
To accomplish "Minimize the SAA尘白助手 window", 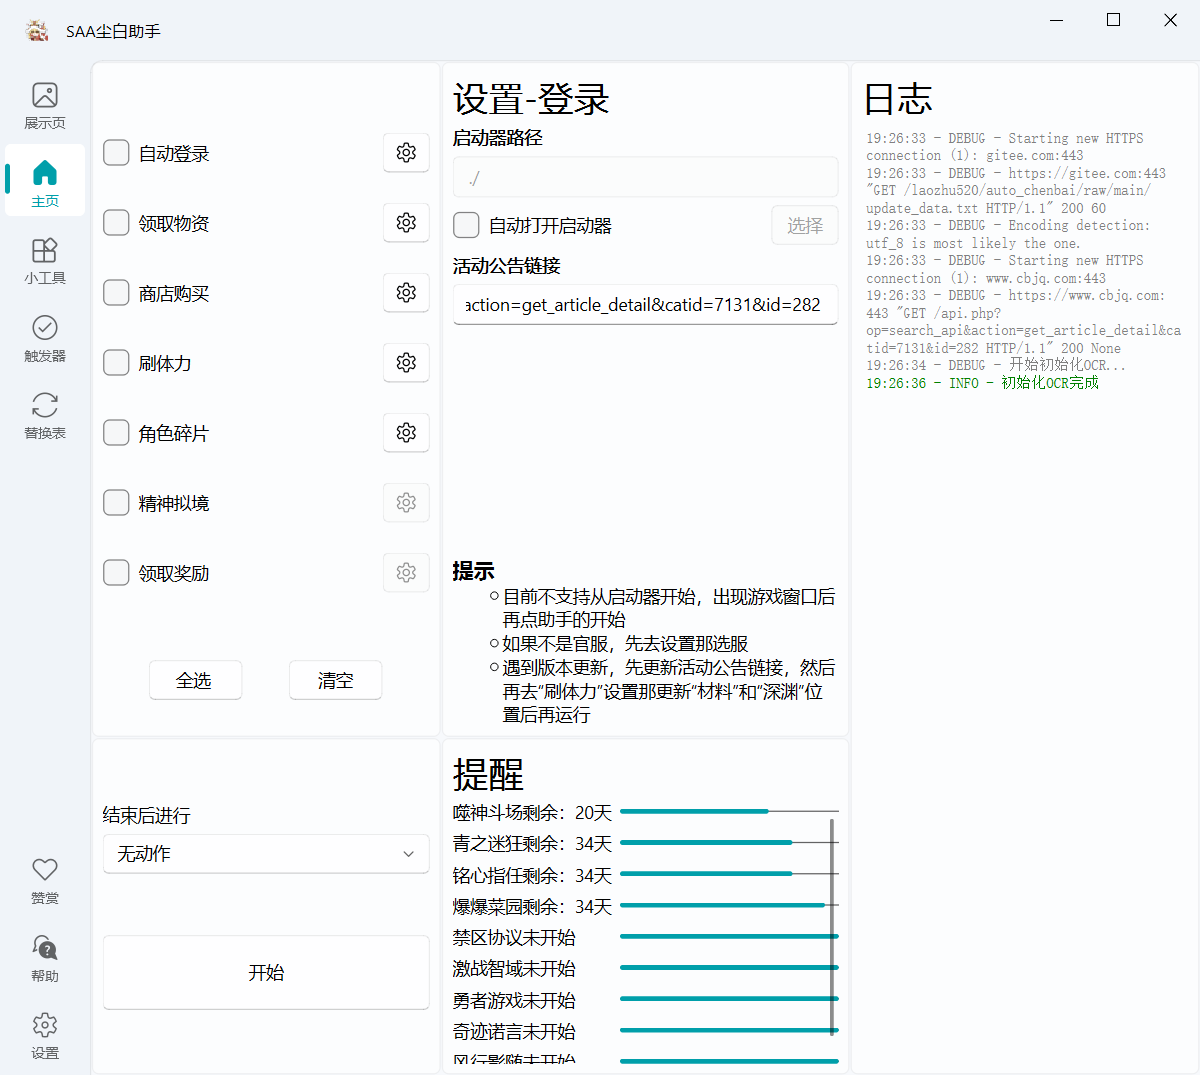I will [1057, 20].
